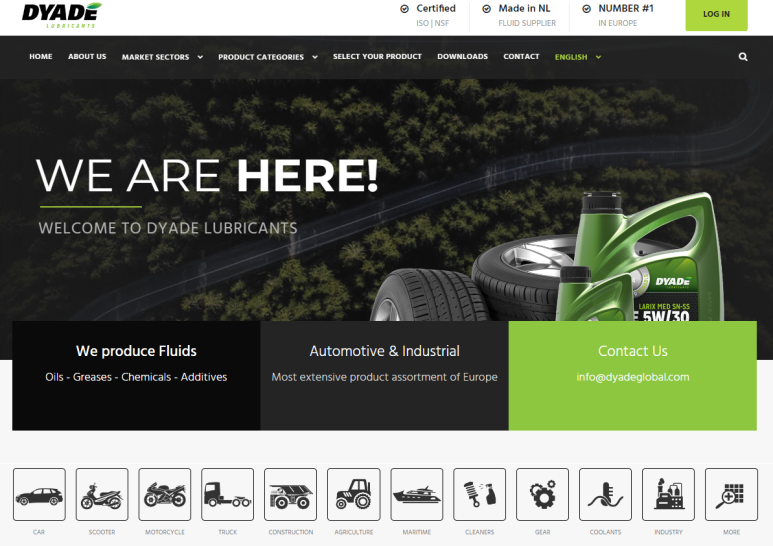Click the More categories icon
Screen dimensions: 773x546
click(731, 494)
